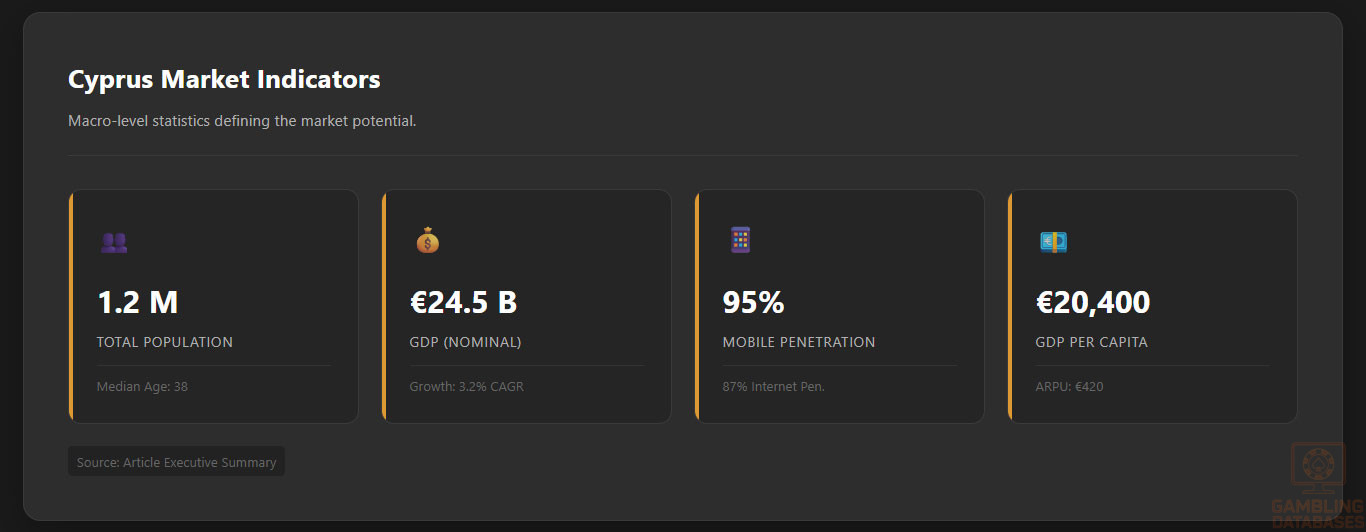Click the mobile phone icon
1366x532 pixels.
point(740,240)
